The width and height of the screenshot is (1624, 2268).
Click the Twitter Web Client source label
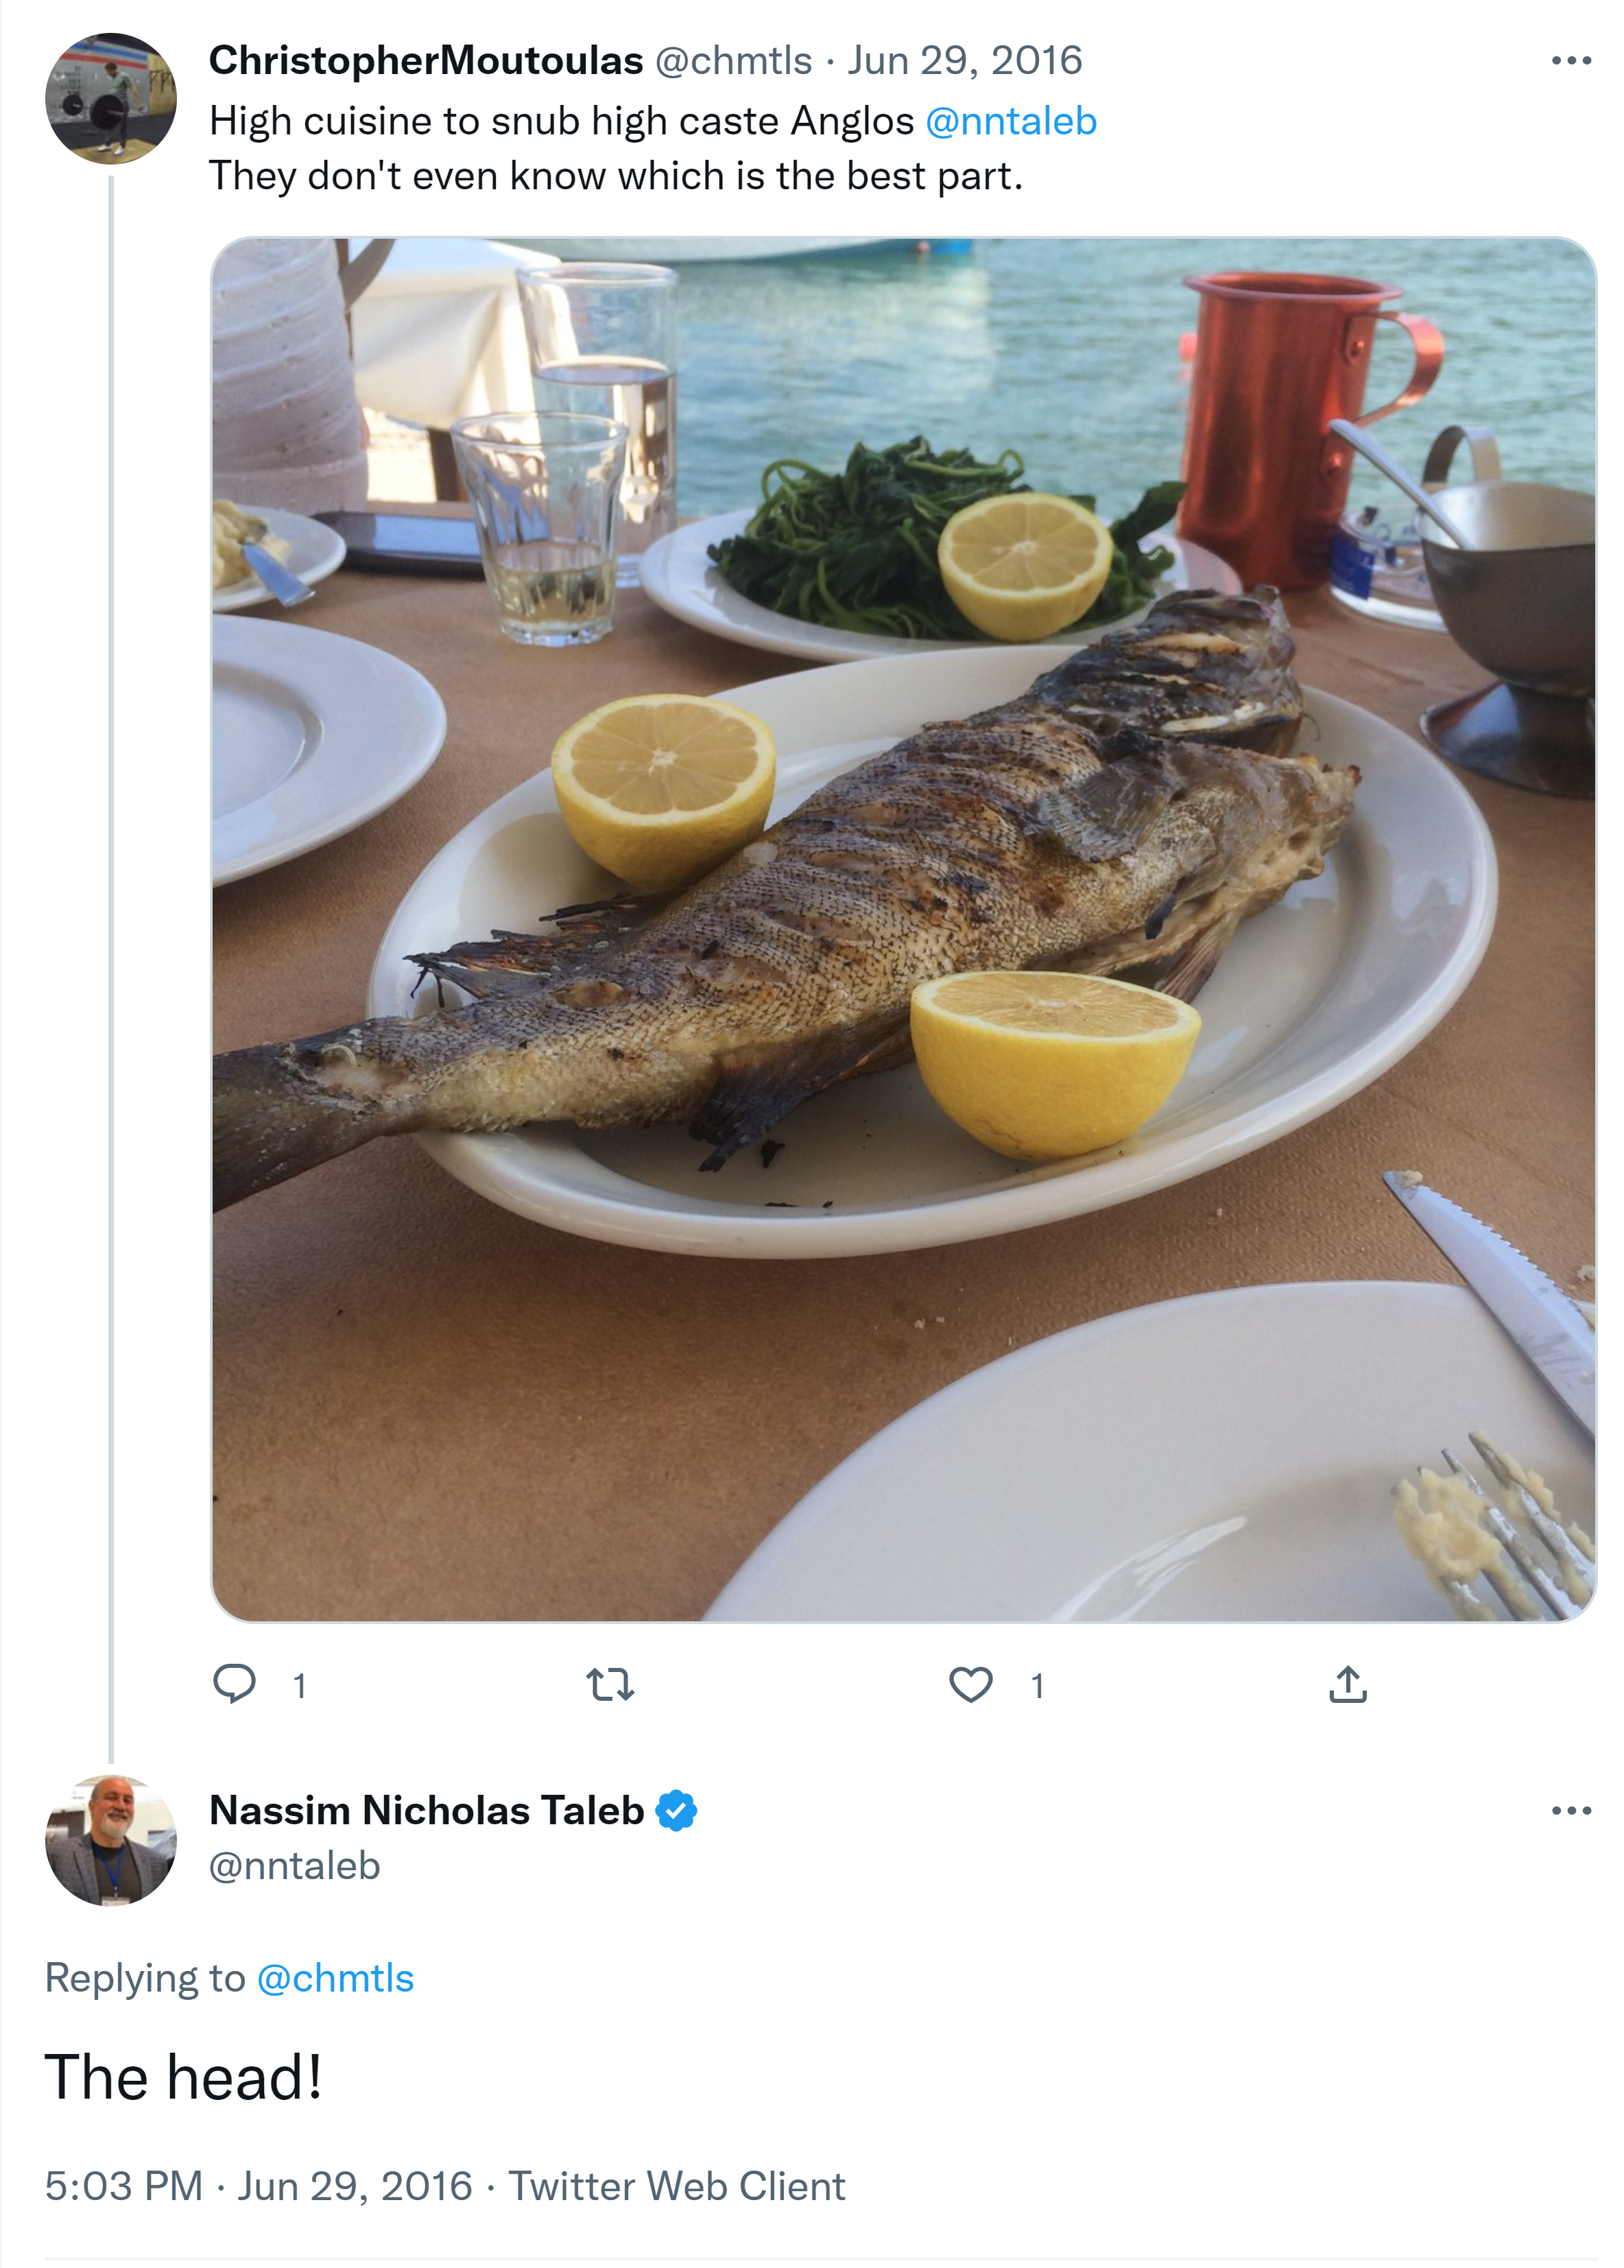[x=677, y=2186]
